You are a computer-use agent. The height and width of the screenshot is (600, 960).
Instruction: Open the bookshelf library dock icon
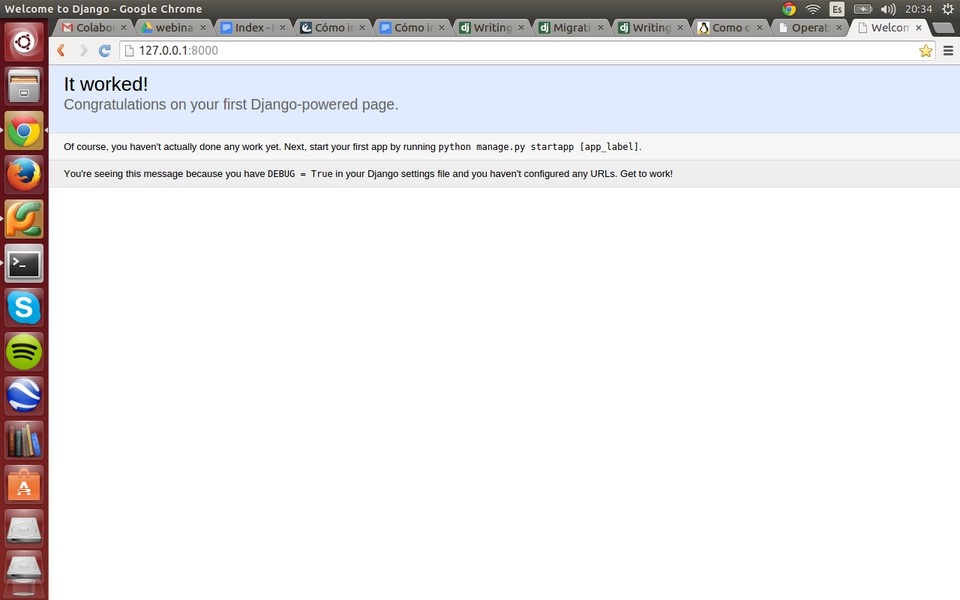24,440
